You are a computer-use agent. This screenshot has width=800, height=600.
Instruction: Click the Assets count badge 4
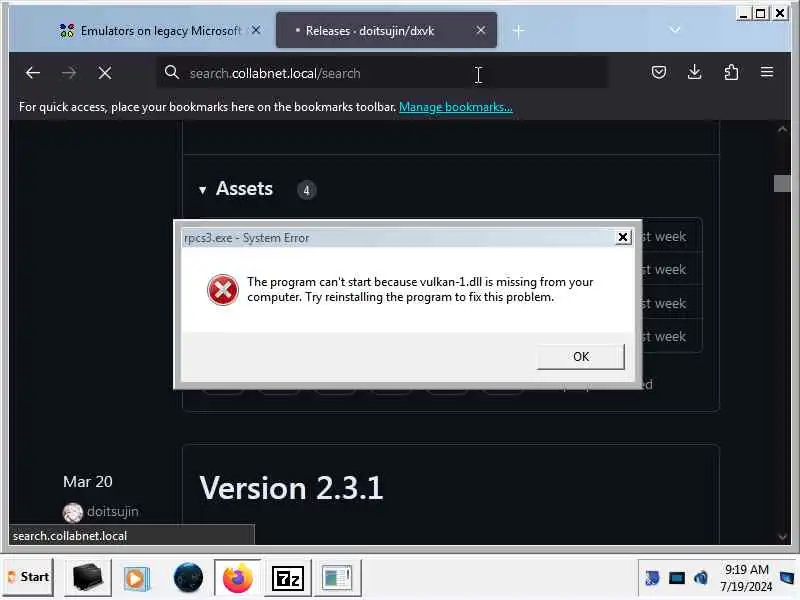click(306, 190)
